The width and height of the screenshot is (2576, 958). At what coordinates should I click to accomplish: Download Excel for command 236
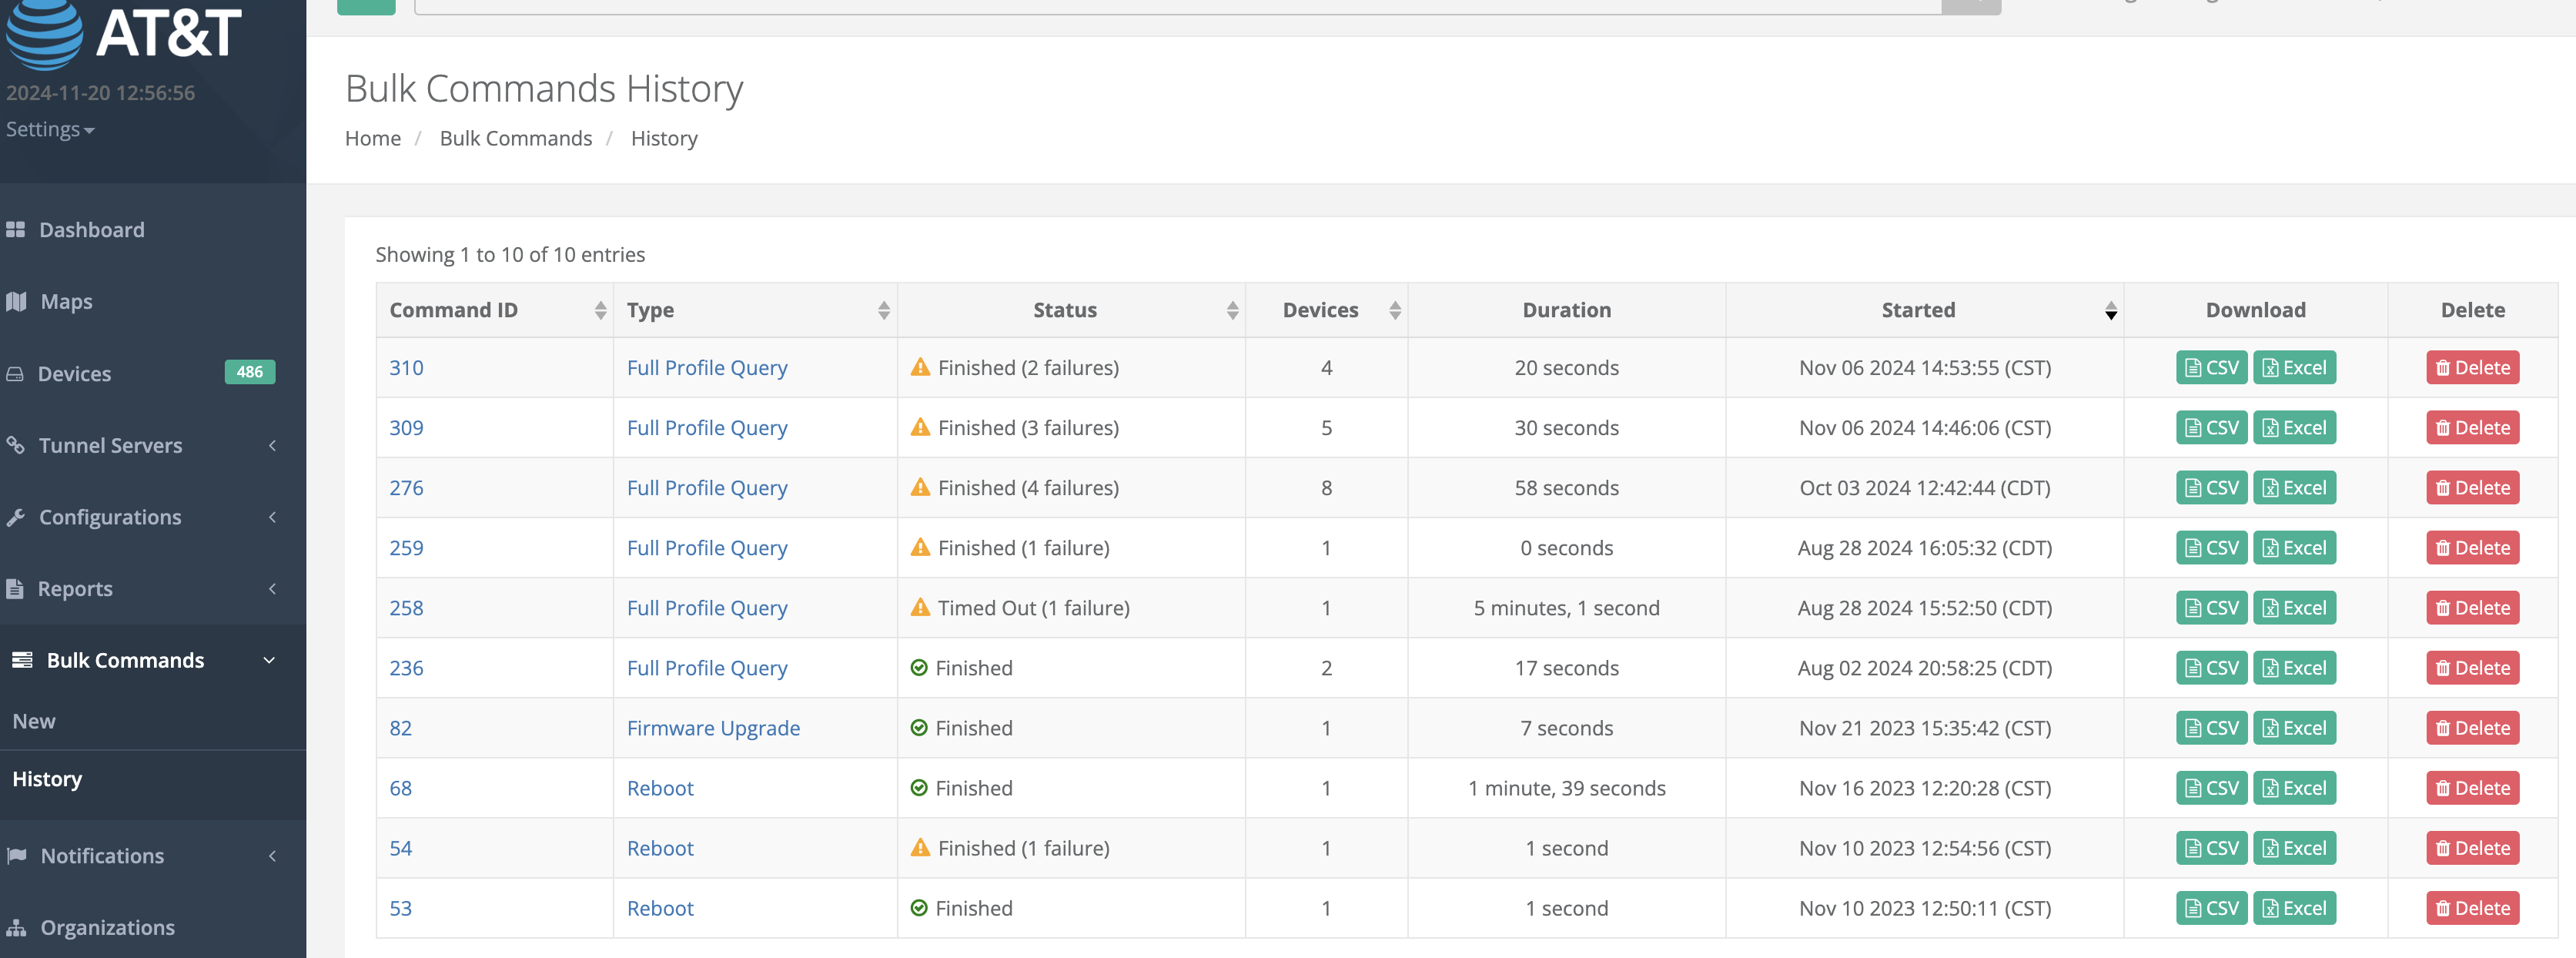click(2294, 668)
